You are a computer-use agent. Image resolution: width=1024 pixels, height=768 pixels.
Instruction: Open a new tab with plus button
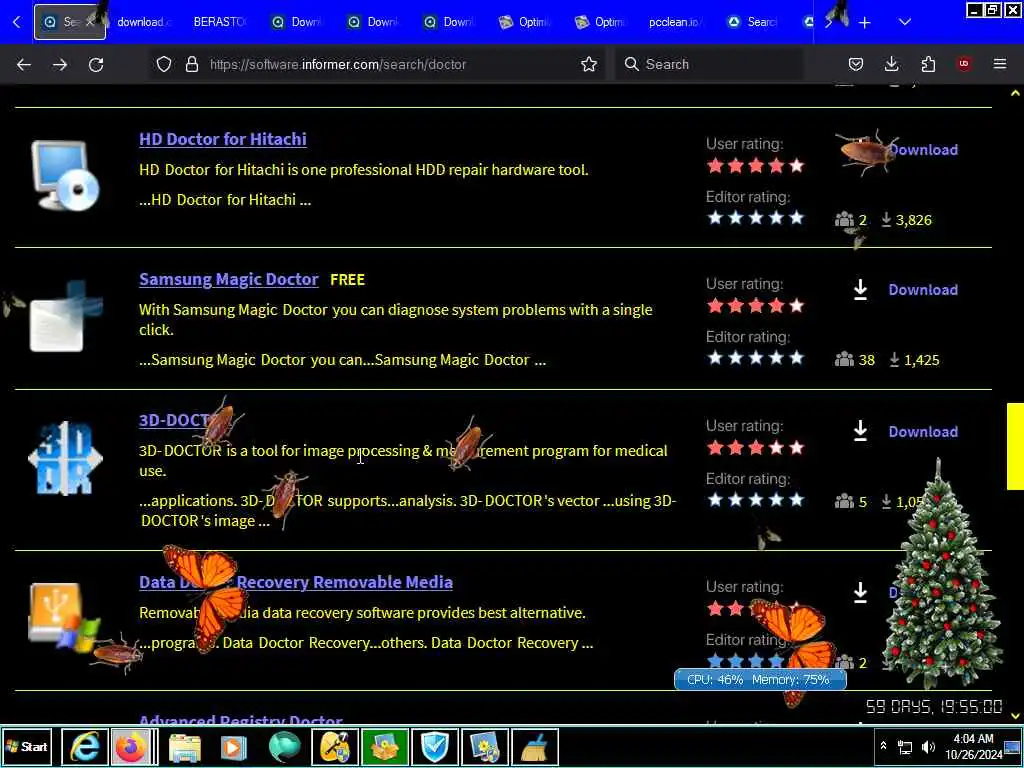click(x=865, y=22)
